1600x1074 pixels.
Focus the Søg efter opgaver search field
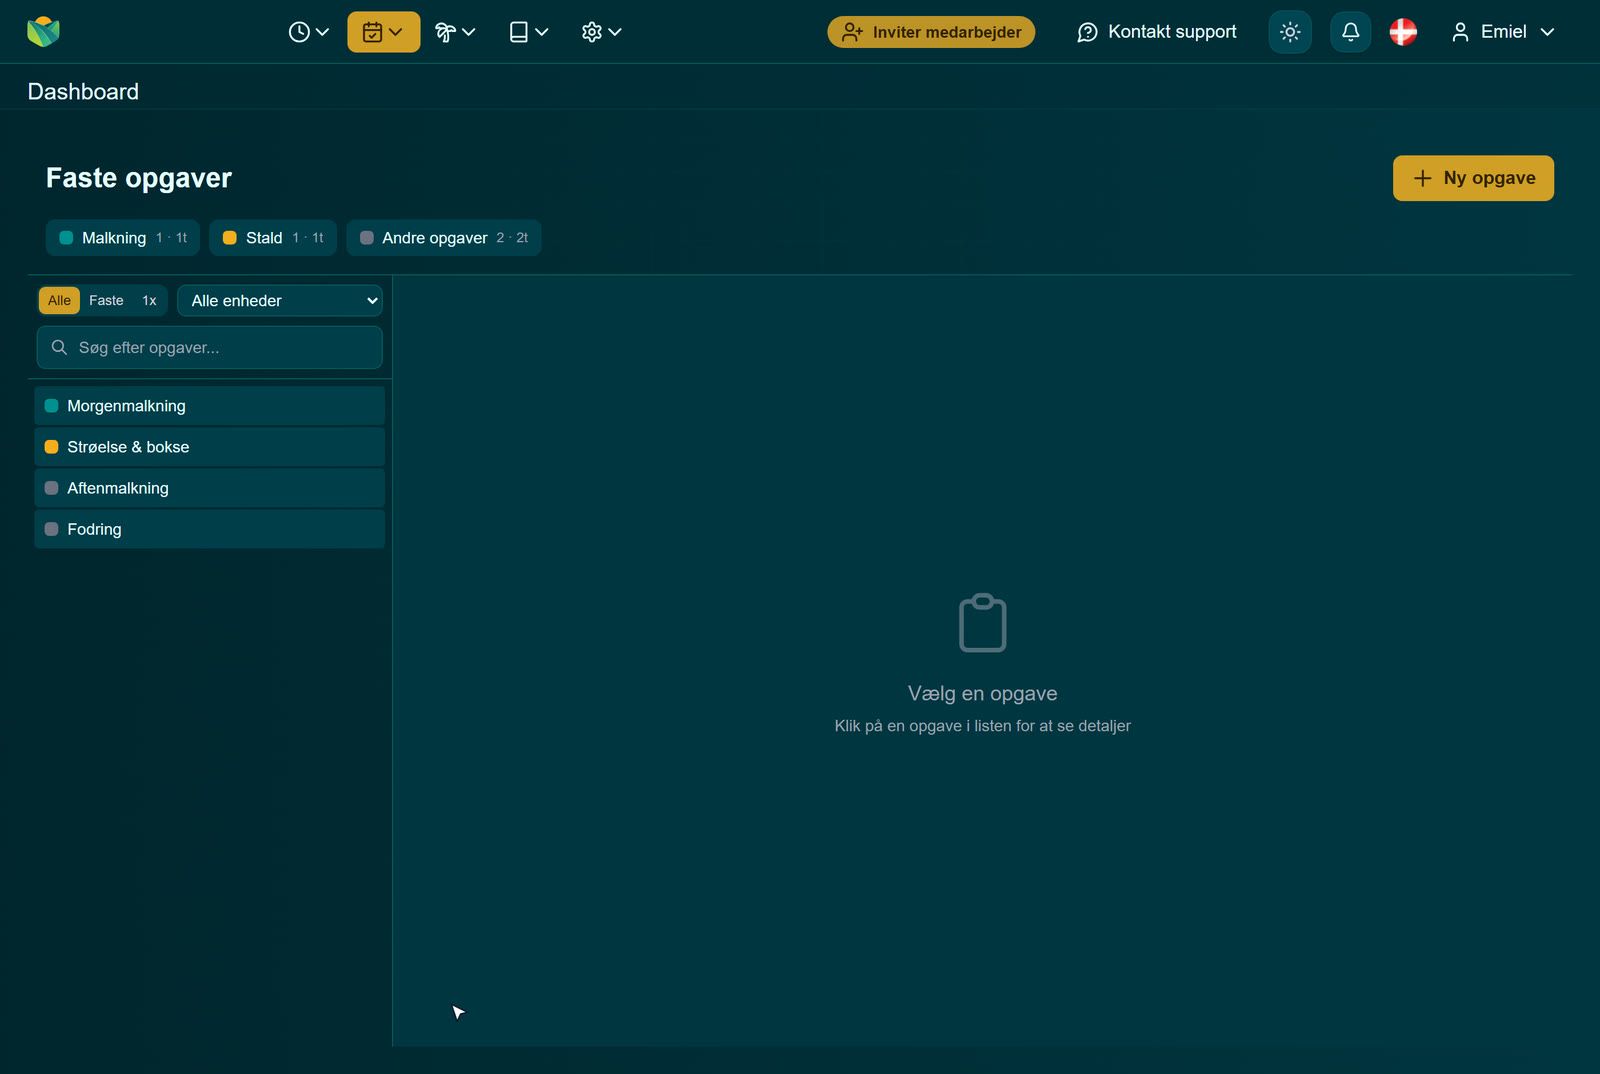point(210,348)
